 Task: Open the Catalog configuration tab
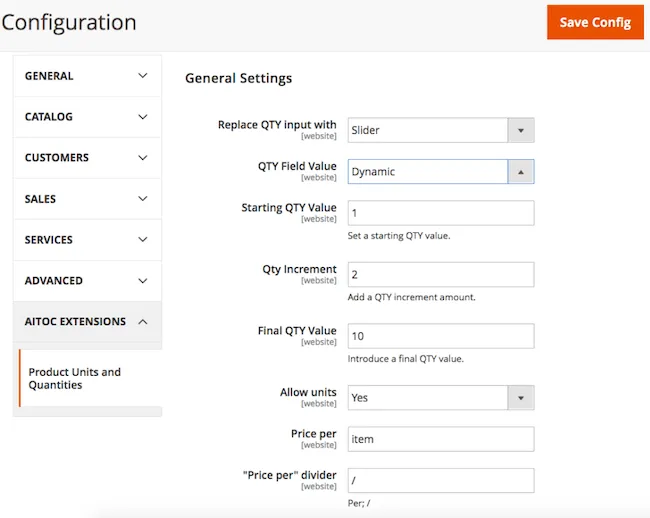[49, 117]
